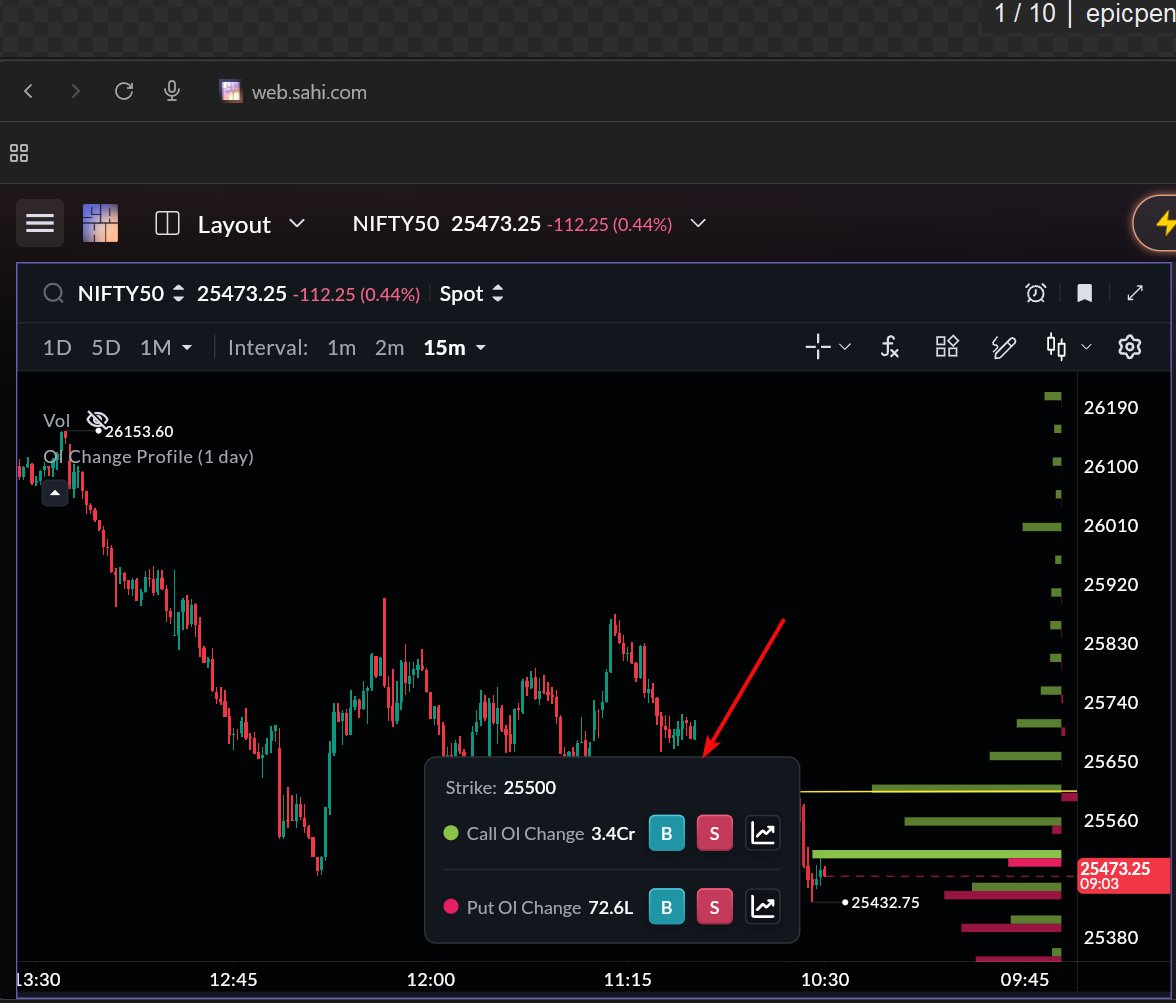Screen dimensions: 1176x1003
Task: Collapse the indicator legend arrow button
Action: [55, 494]
